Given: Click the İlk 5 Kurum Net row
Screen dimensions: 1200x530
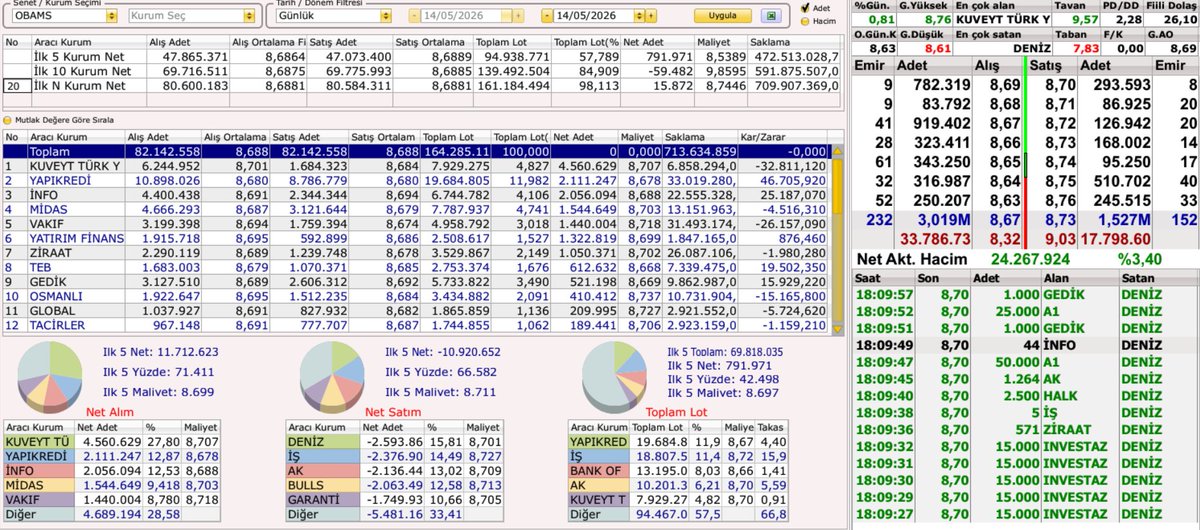Looking at the screenshot, I should click(420, 59).
